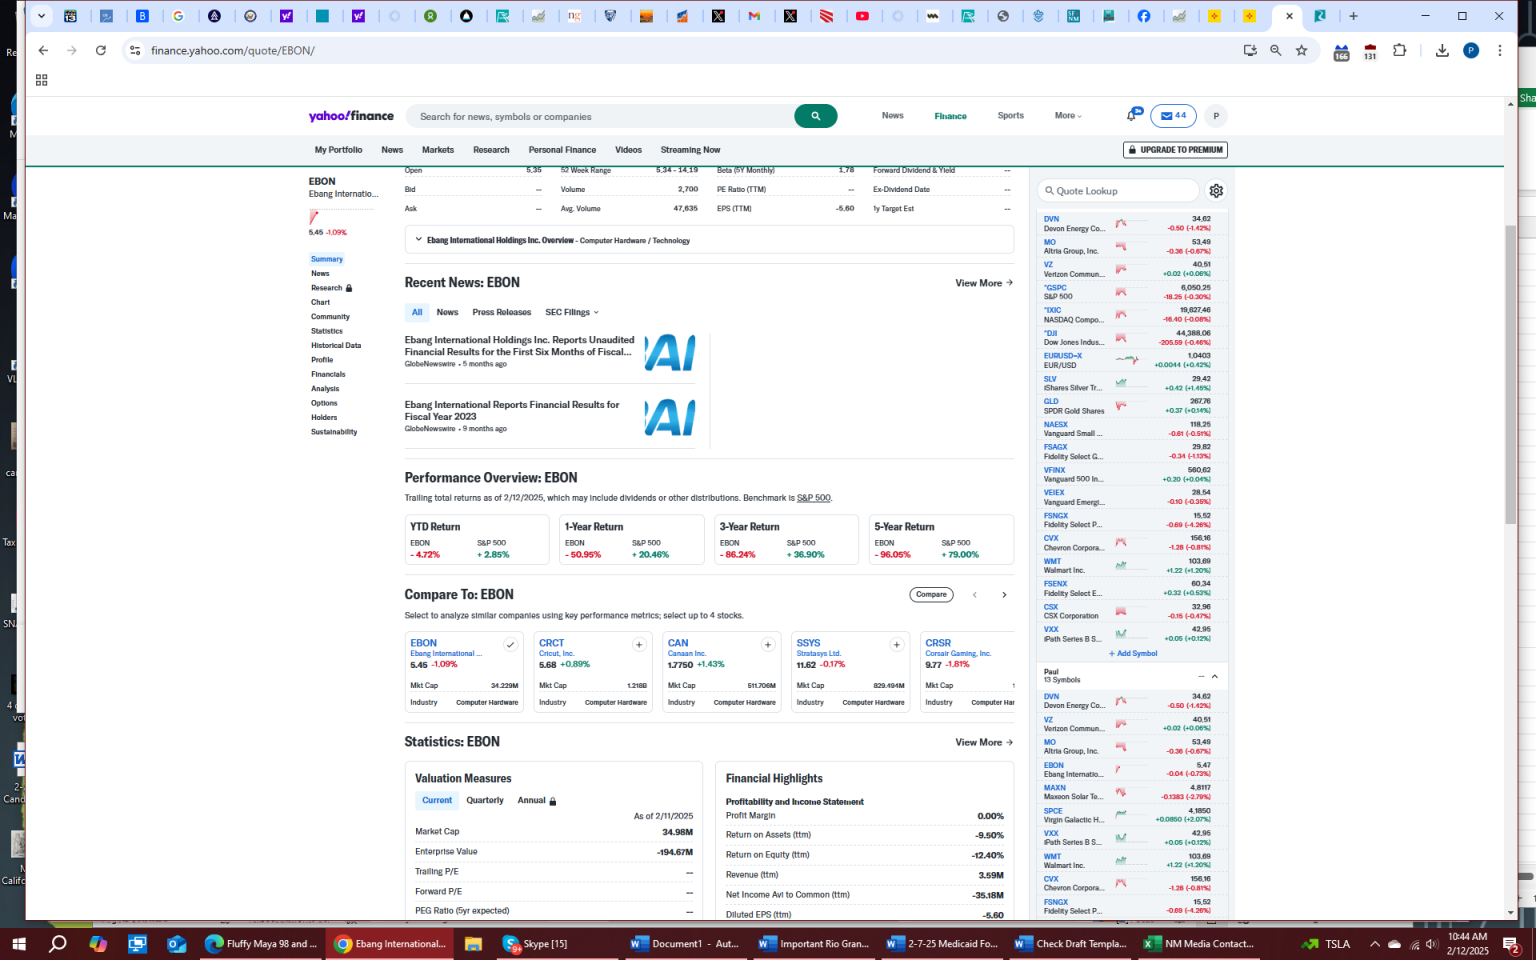Open Yahoo Mail envelope with 44 messages
The image size is (1536, 960).
[x=1173, y=116]
